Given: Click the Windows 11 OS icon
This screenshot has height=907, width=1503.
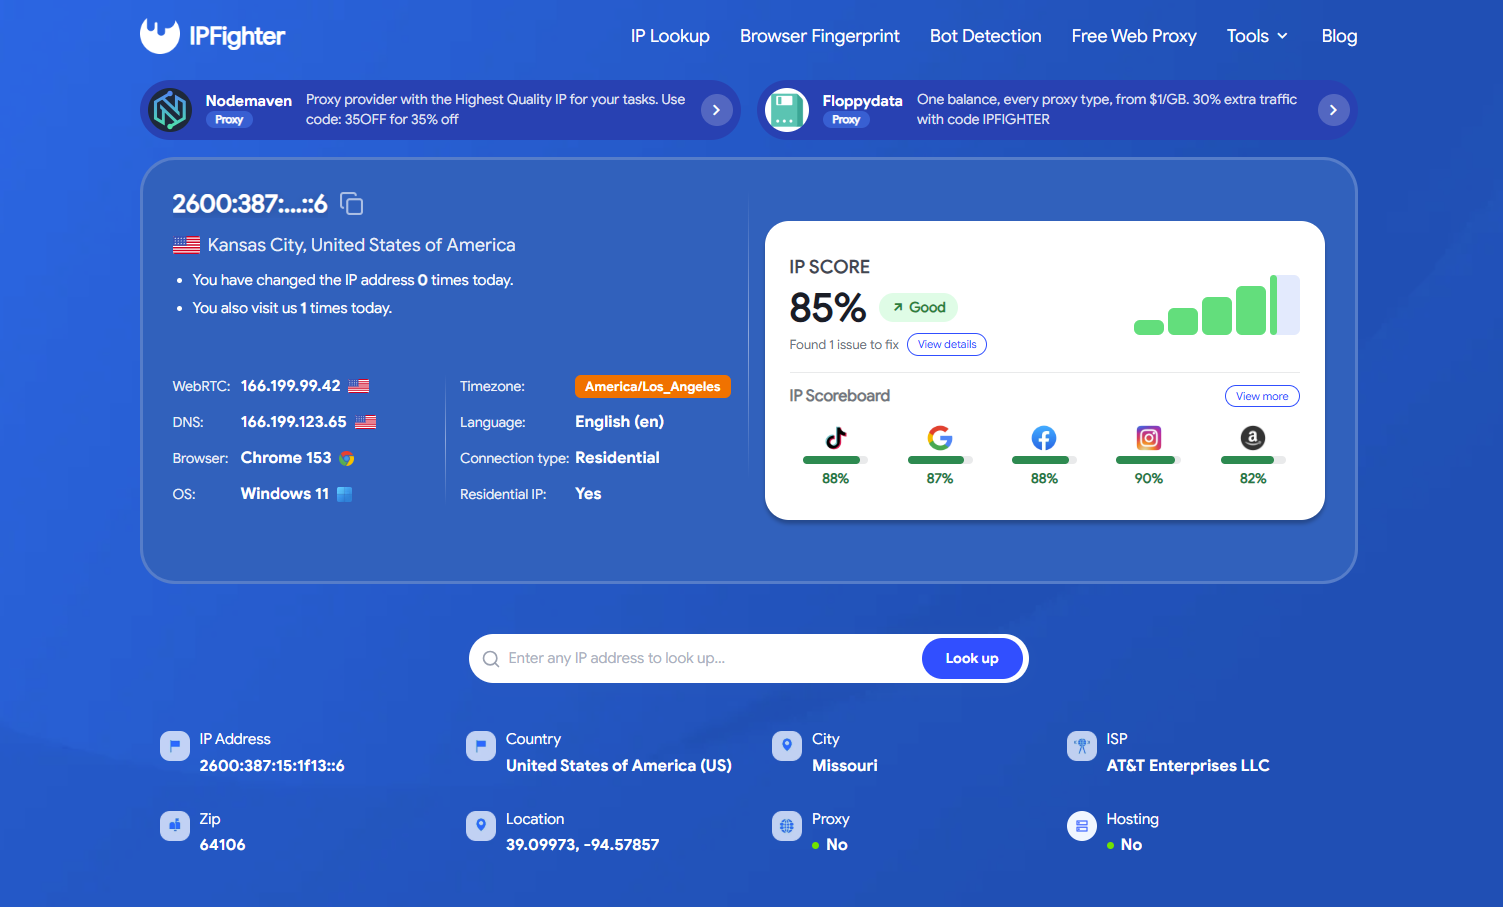Looking at the screenshot, I should (x=345, y=494).
